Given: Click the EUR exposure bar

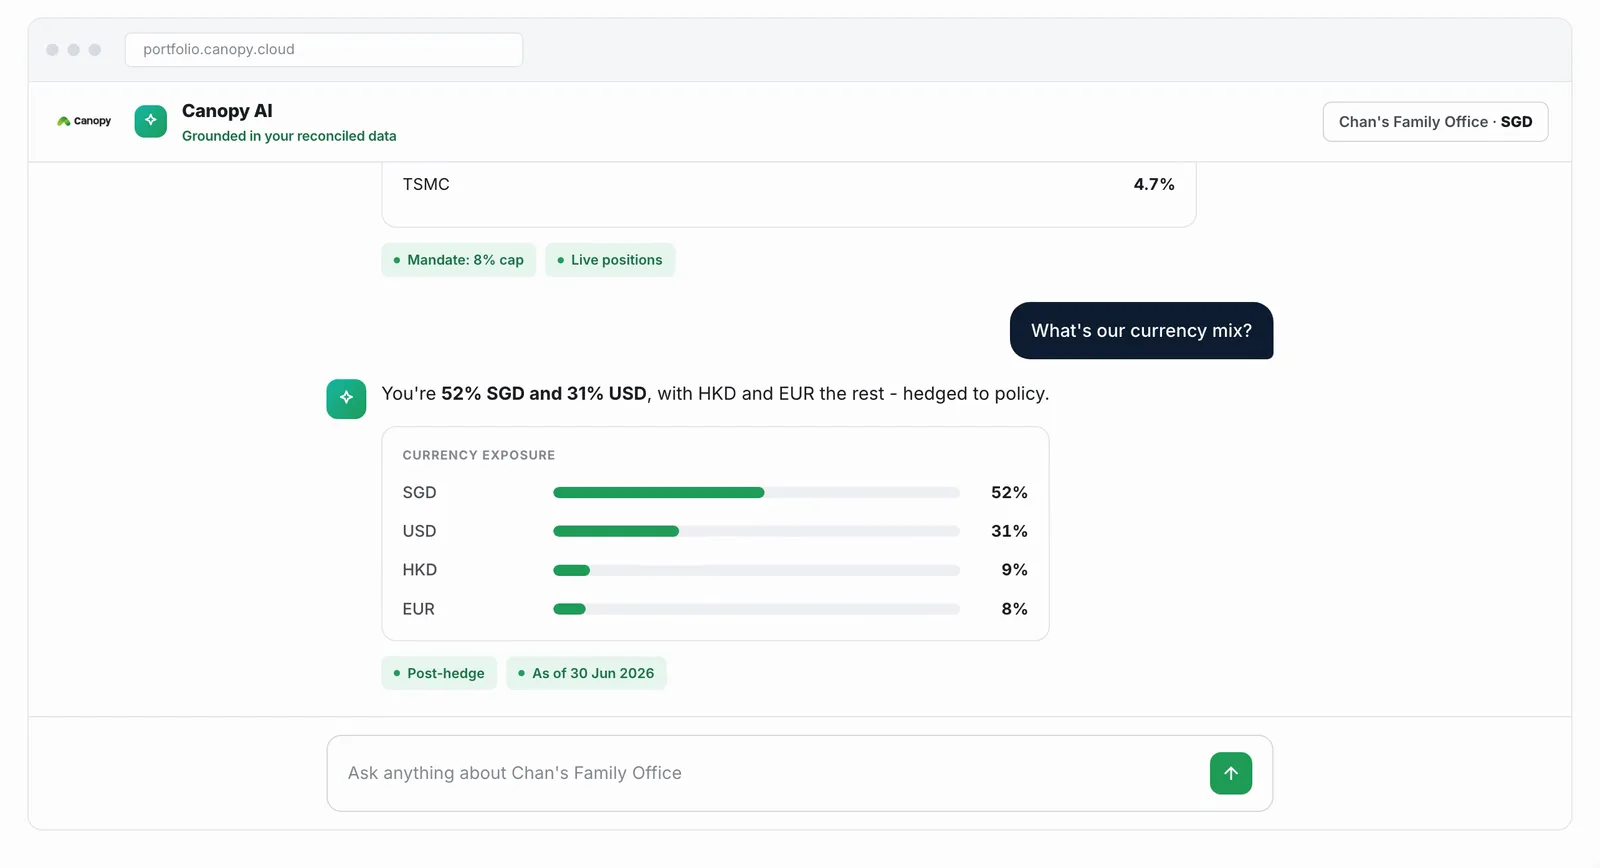Looking at the screenshot, I should click(756, 609).
